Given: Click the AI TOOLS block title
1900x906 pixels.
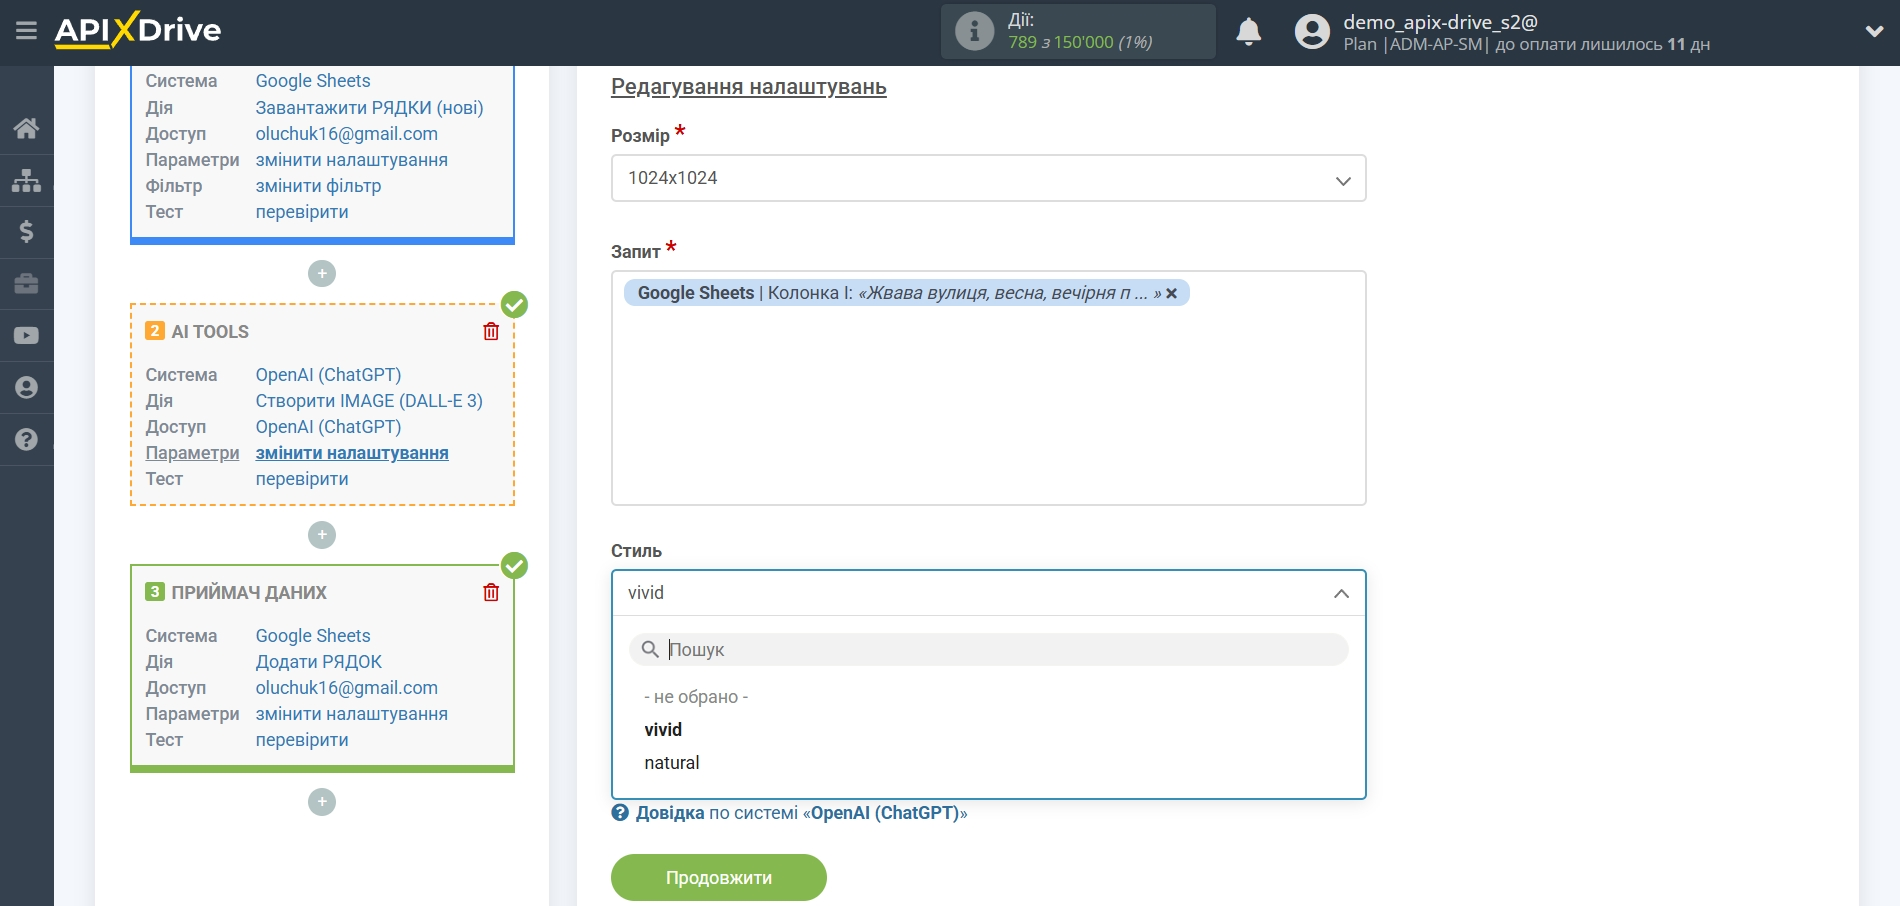Looking at the screenshot, I should click(x=210, y=332).
